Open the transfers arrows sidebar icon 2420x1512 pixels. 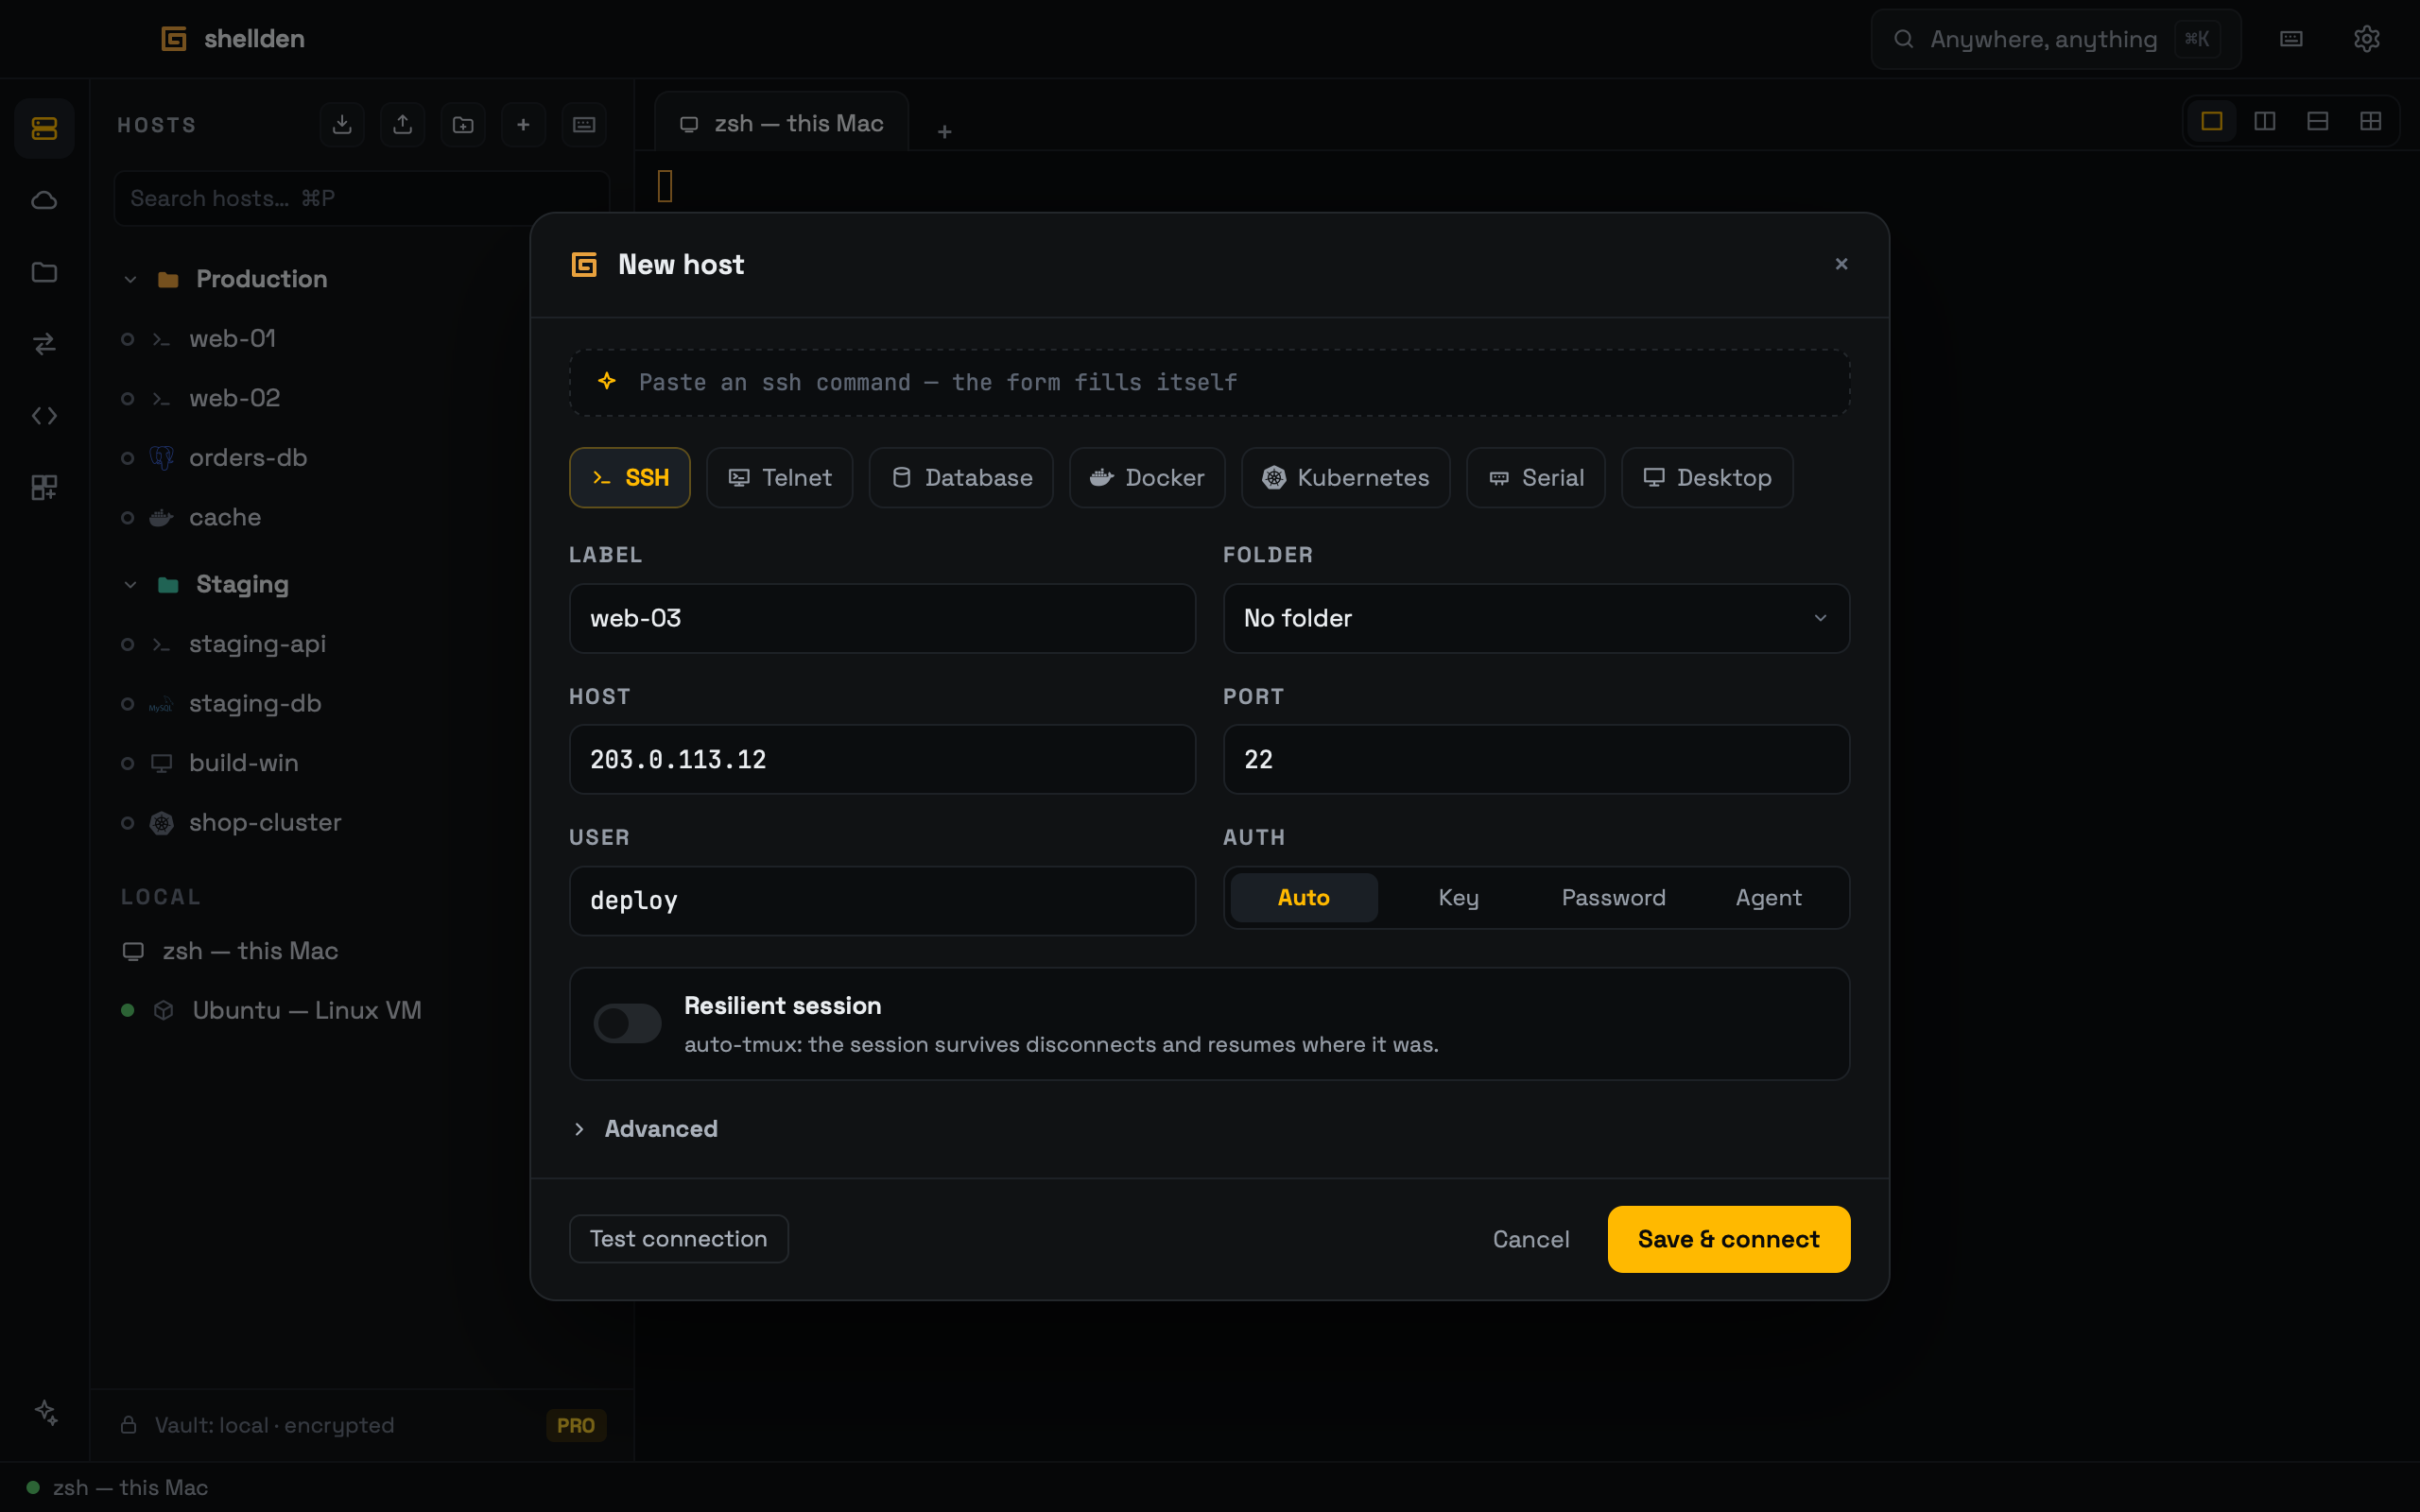coord(44,344)
